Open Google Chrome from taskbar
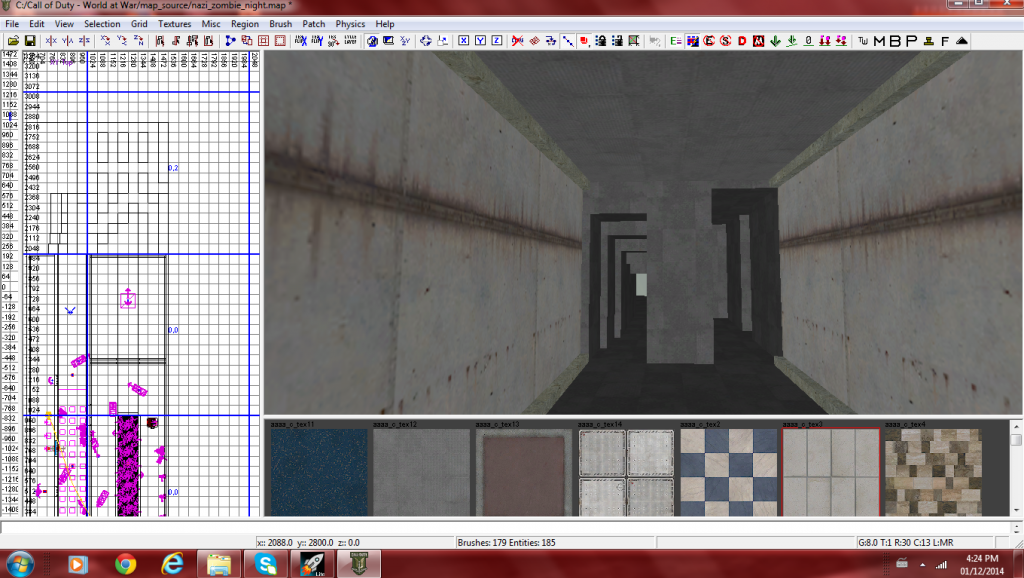The width and height of the screenshot is (1024, 578). point(125,564)
